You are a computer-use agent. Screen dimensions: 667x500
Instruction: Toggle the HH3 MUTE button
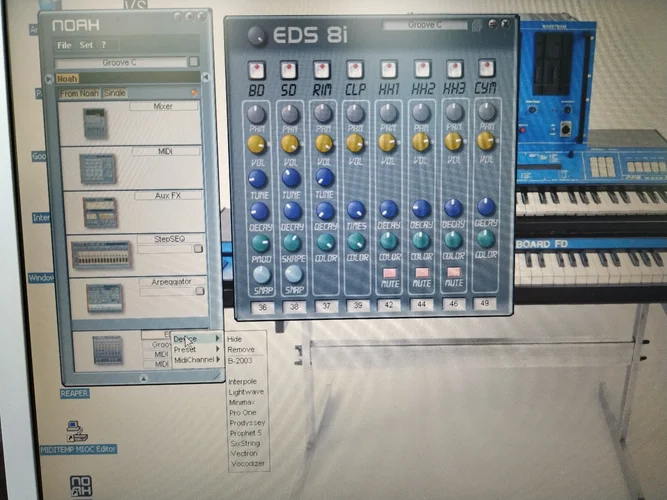(x=454, y=272)
